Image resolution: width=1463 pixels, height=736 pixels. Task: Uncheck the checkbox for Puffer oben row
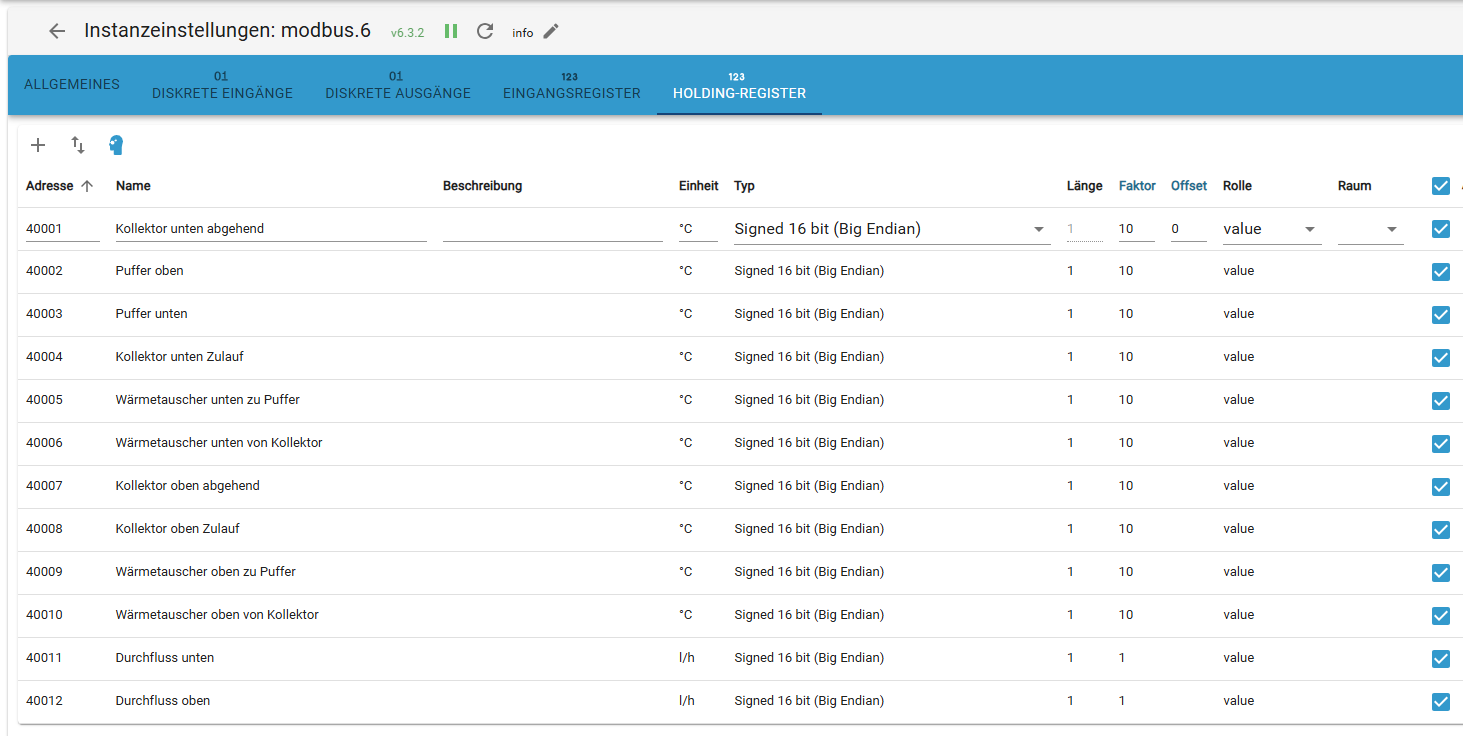tap(1440, 271)
